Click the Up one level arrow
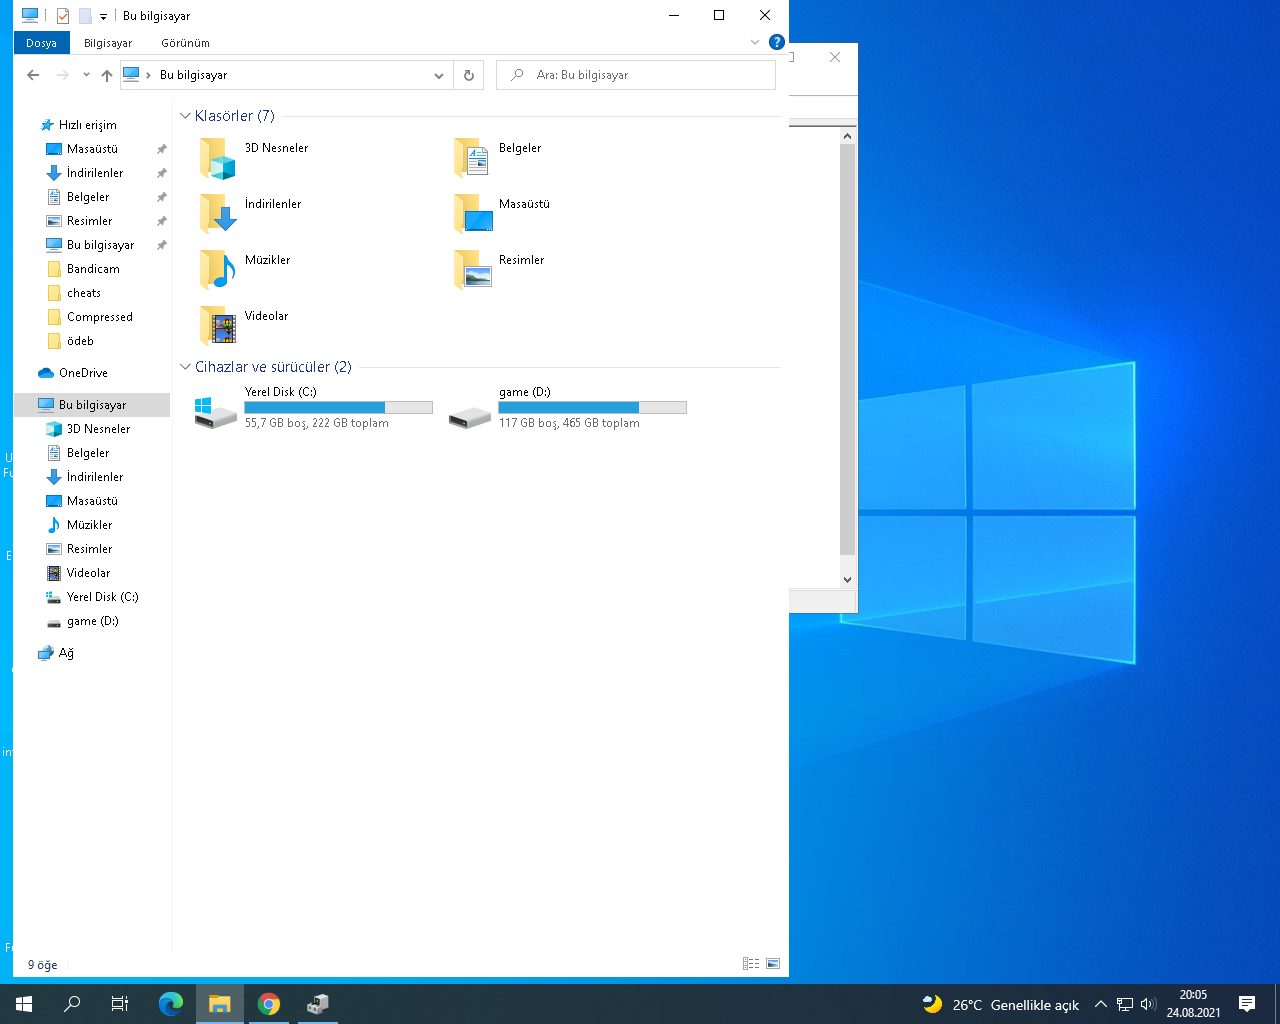This screenshot has width=1280, height=1024. pos(107,75)
